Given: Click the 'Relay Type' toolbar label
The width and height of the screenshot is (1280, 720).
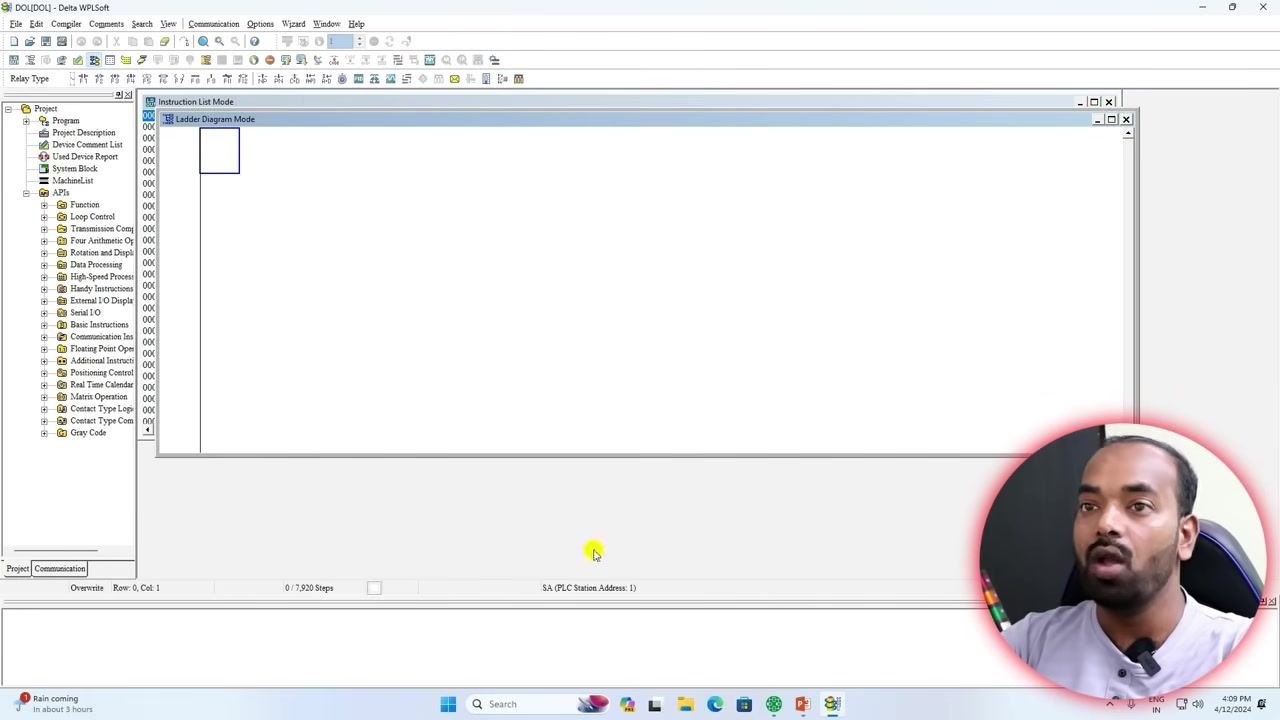Looking at the screenshot, I should tap(30, 79).
